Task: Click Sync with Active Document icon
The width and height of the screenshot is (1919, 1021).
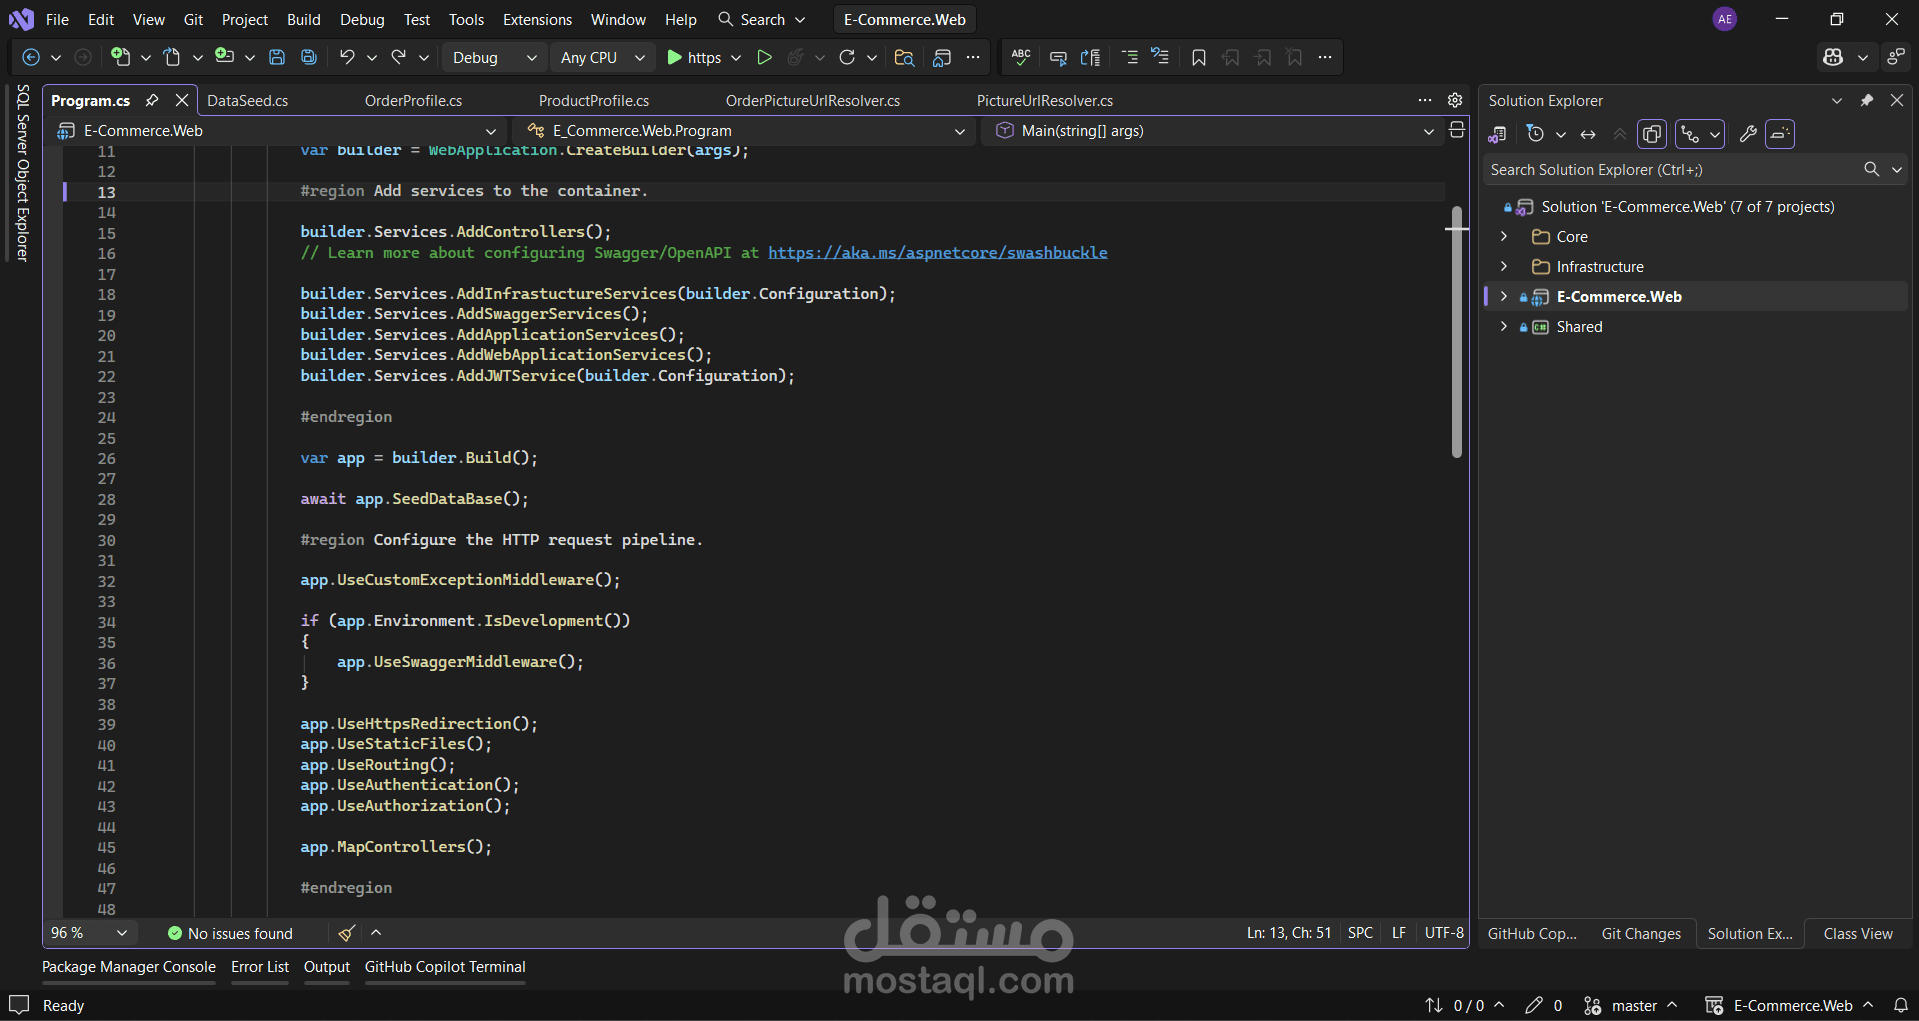Action: tap(1588, 134)
